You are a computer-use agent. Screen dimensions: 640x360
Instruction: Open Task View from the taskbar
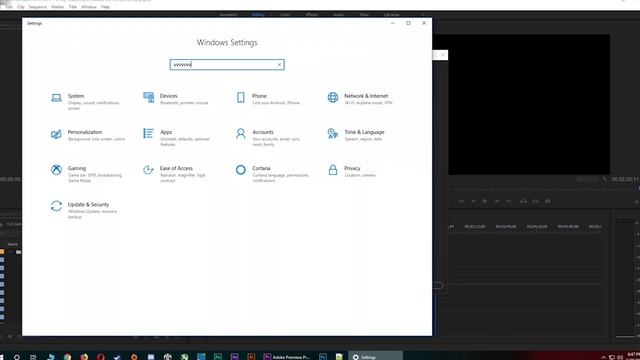[x=33, y=357]
